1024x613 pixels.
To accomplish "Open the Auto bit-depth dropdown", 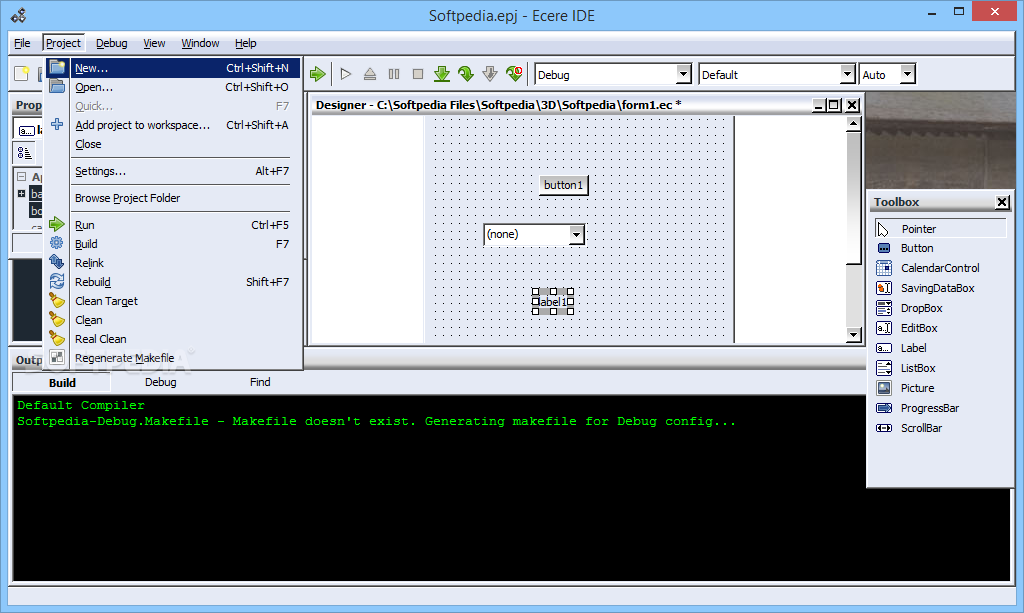I will tap(907, 74).
